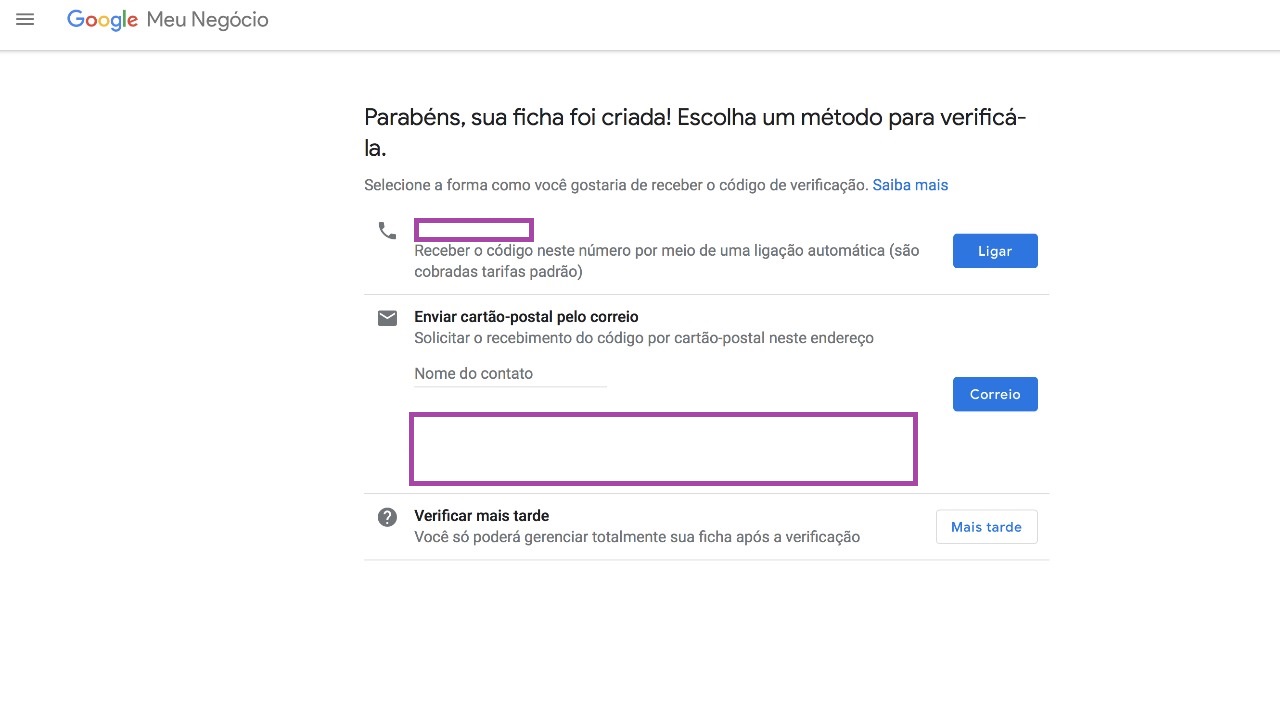Select the phone call icon
This screenshot has height=721, width=1280.
click(x=387, y=230)
